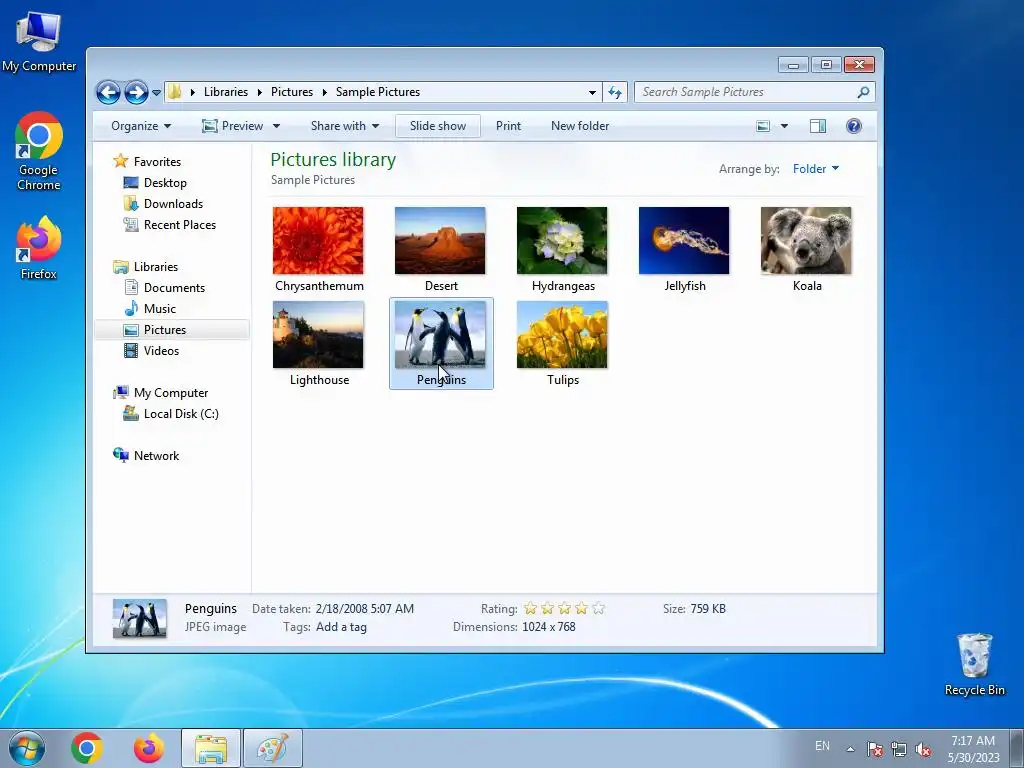Open the recent pages dropdown arrow
1024x768 pixels.
pos(157,93)
